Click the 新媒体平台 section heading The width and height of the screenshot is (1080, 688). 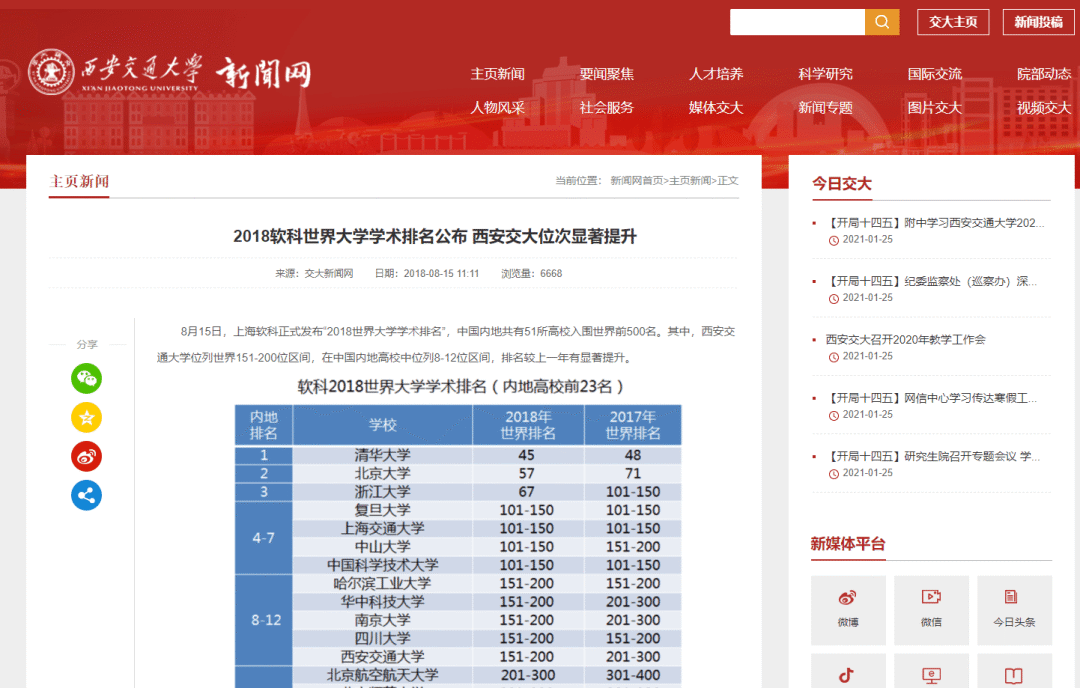point(848,544)
